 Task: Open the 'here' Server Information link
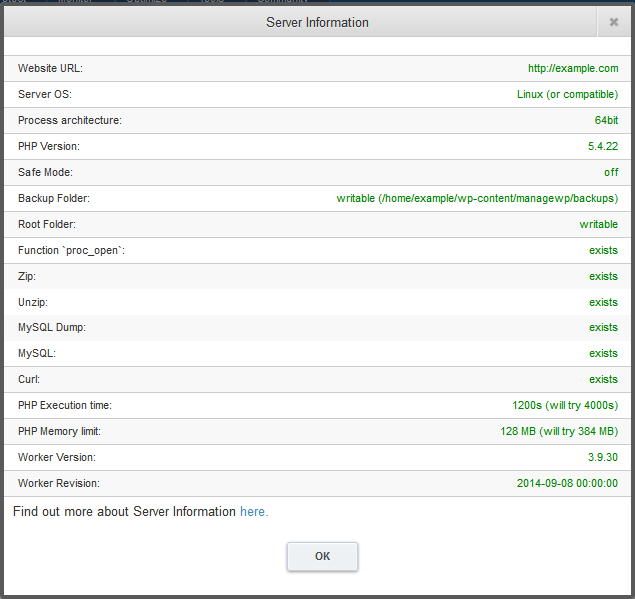point(254,512)
